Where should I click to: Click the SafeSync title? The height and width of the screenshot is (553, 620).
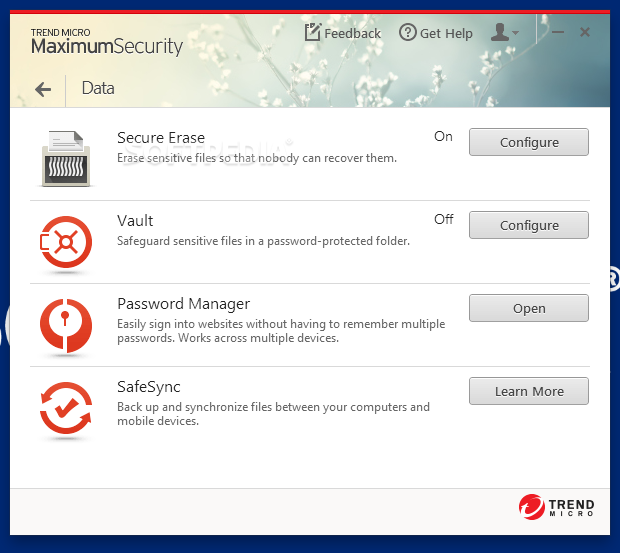[149, 387]
